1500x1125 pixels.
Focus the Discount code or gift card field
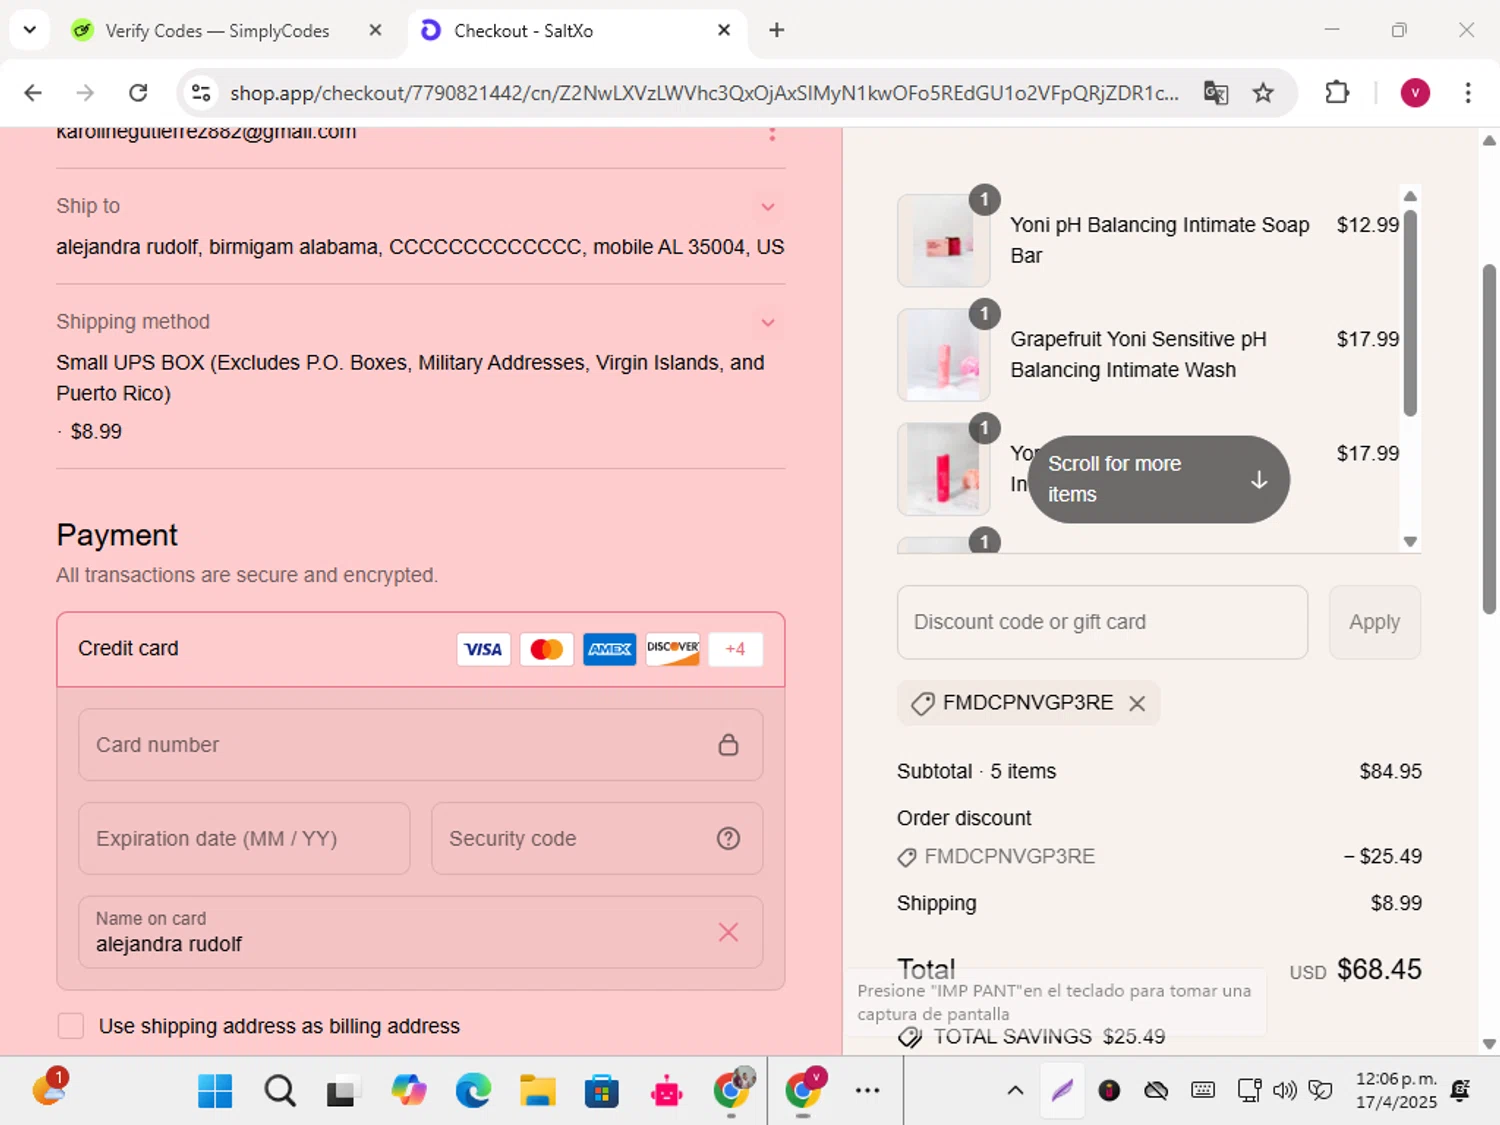tap(1102, 622)
